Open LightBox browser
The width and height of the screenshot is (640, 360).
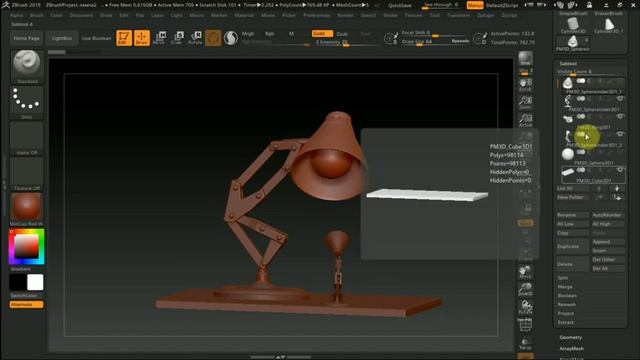tap(62, 38)
